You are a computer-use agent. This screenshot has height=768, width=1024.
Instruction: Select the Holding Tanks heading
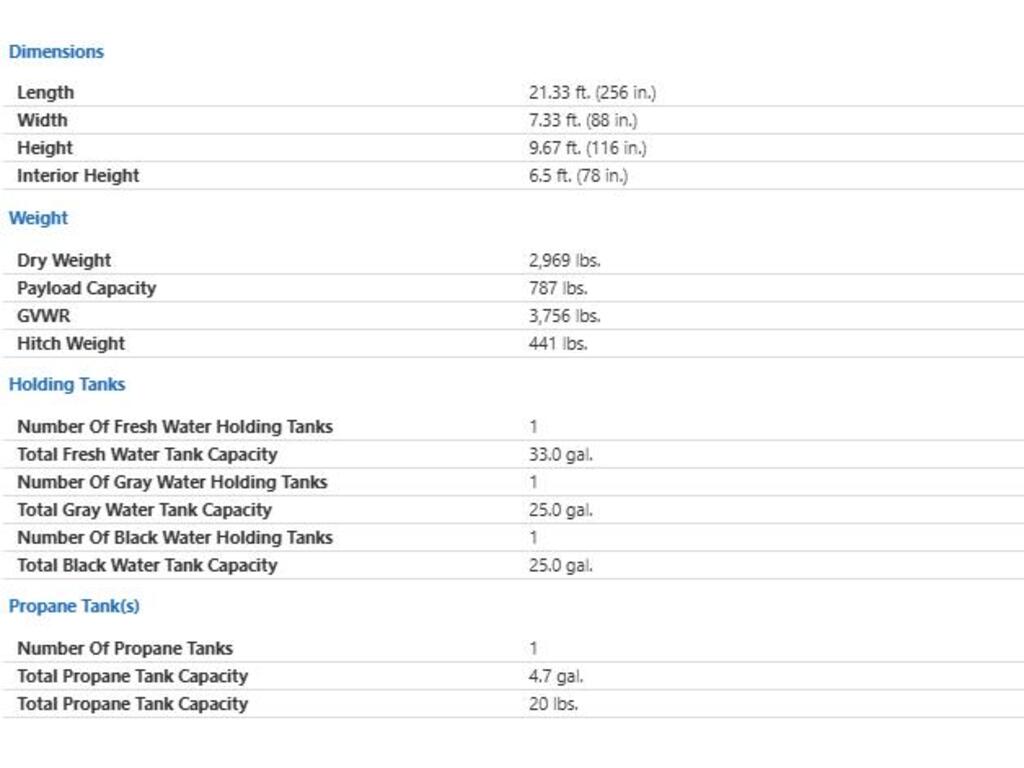click(67, 384)
